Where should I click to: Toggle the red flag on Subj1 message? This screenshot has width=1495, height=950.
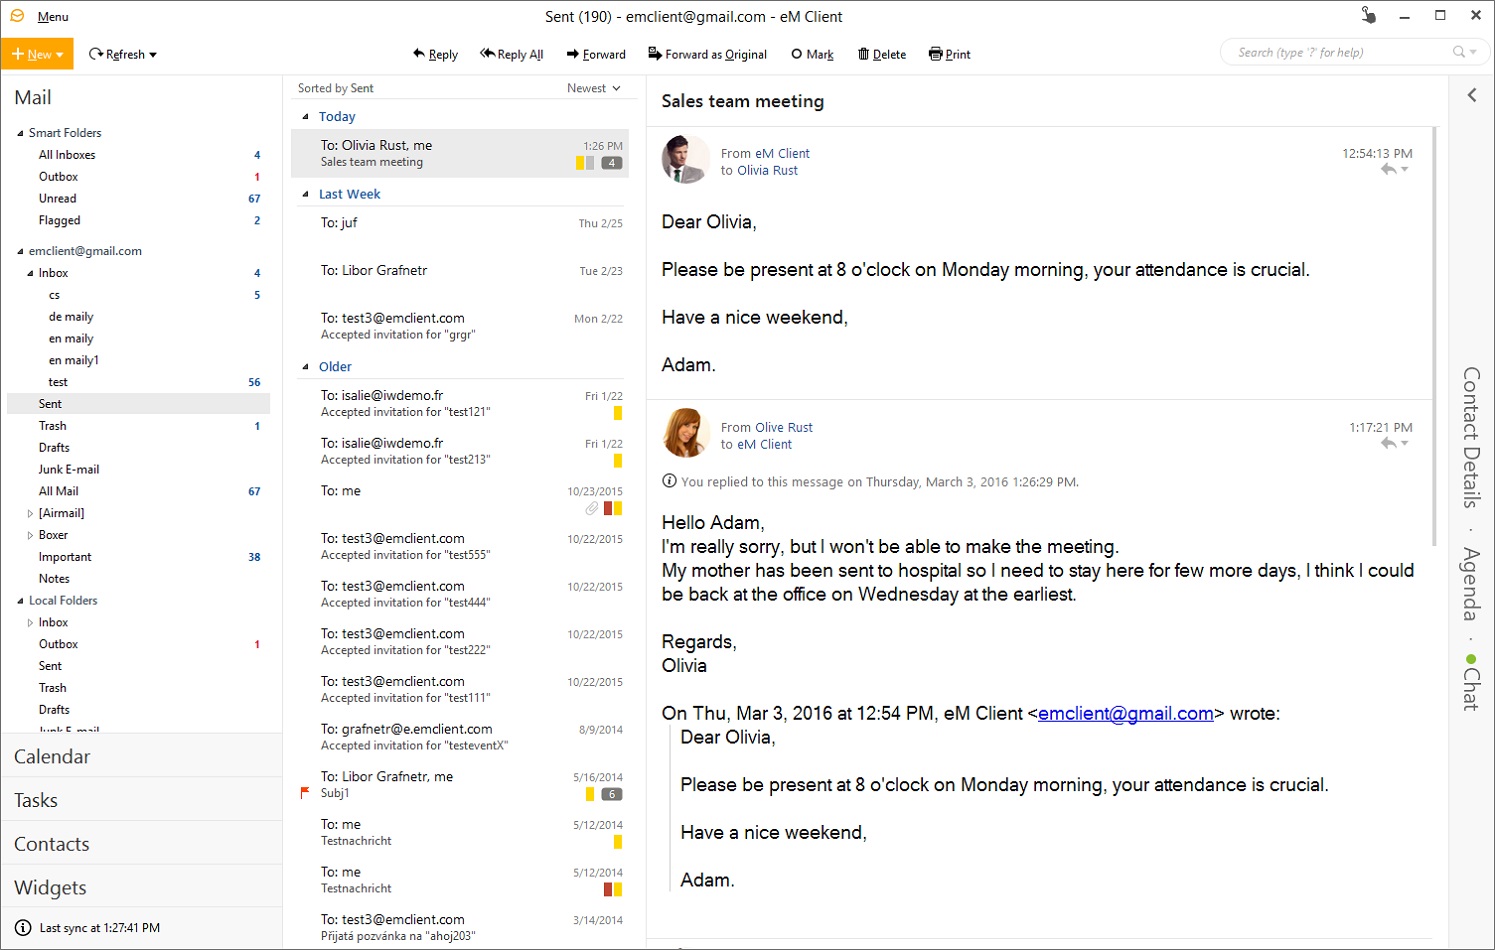tap(305, 793)
